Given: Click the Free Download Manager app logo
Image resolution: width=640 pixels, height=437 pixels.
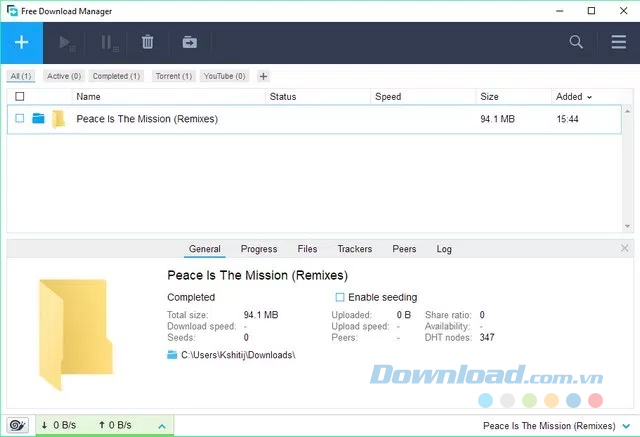Looking at the screenshot, I should point(12,11).
